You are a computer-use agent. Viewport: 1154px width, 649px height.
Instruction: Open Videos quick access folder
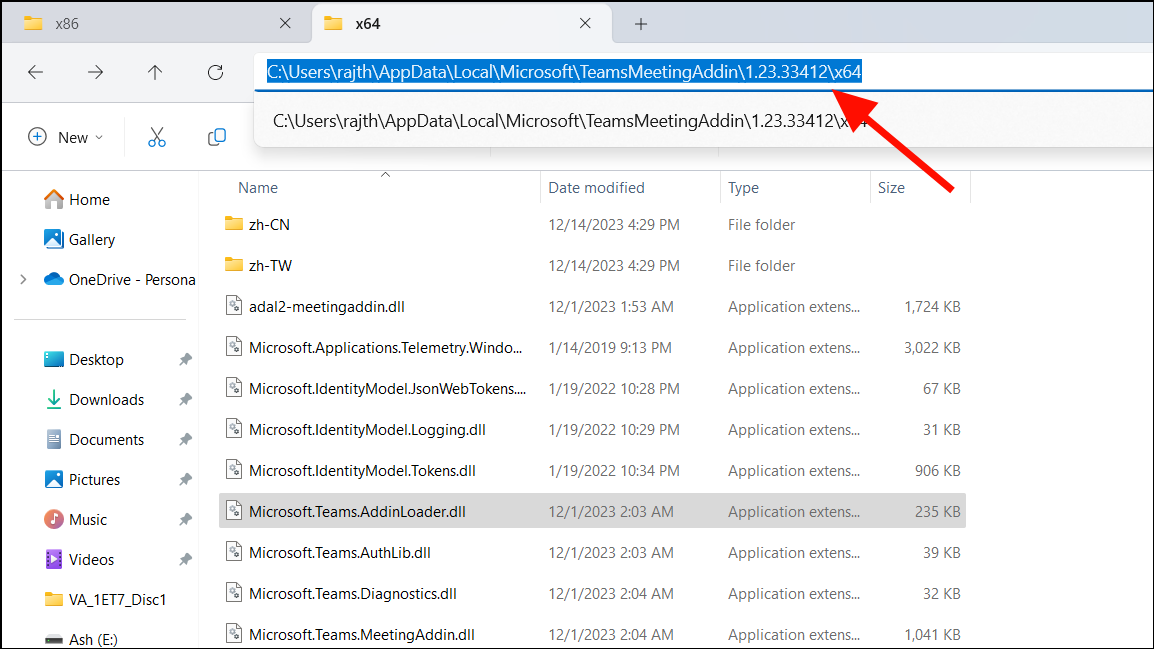79,559
